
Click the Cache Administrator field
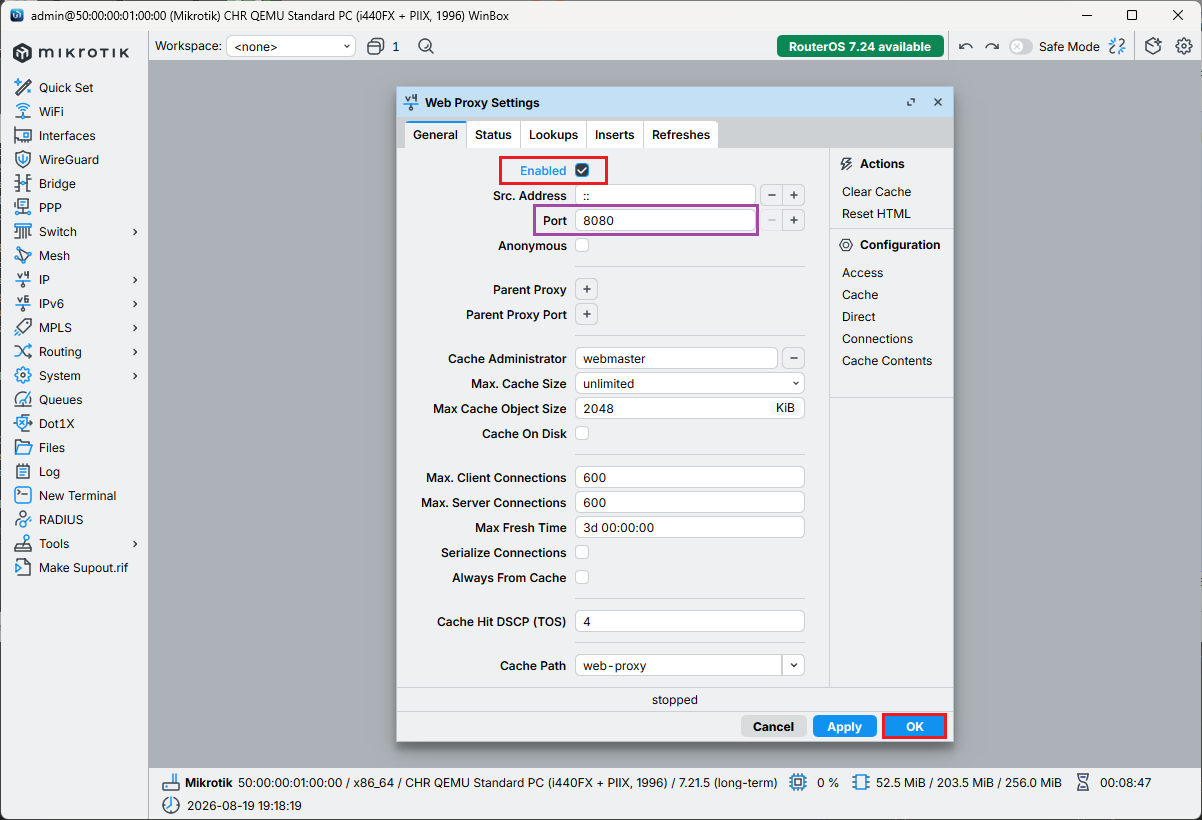[676, 358]
